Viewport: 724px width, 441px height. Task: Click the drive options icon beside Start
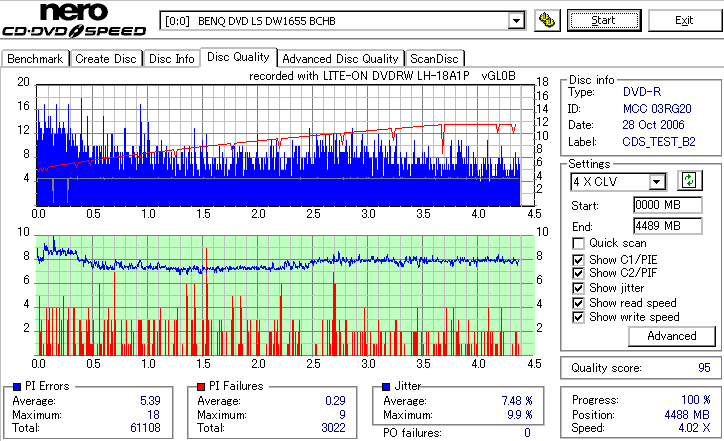547,20
